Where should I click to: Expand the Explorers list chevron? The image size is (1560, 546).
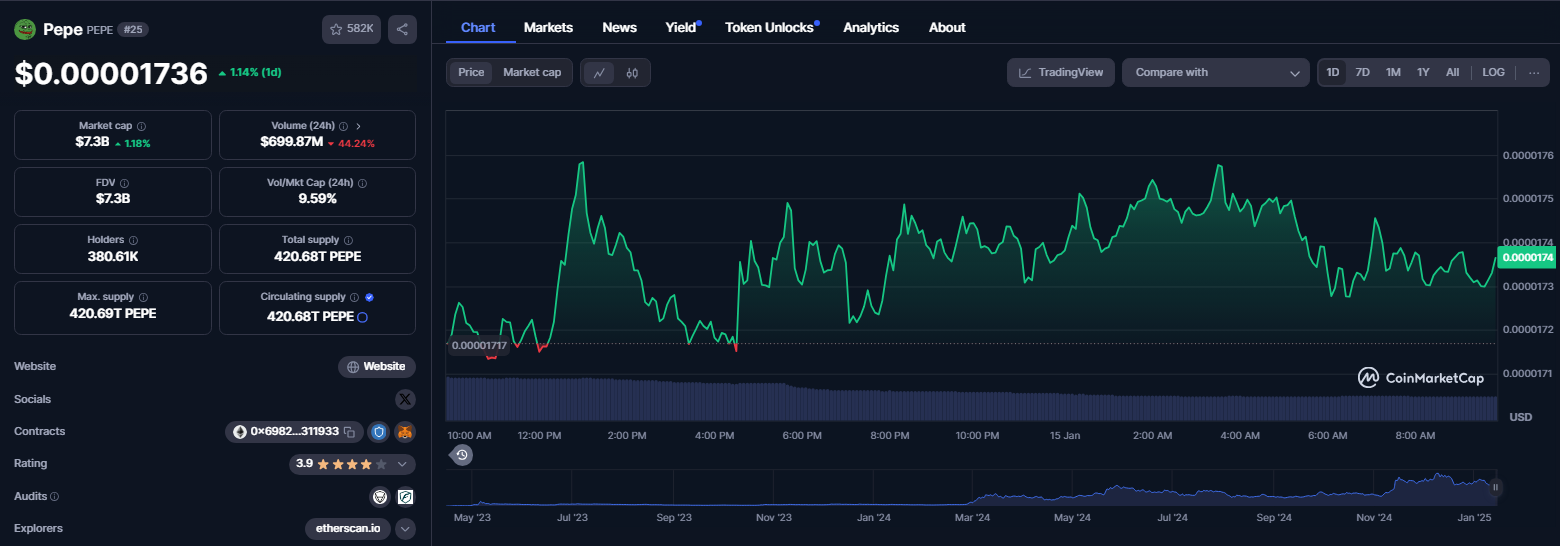[x=405, y=529]
